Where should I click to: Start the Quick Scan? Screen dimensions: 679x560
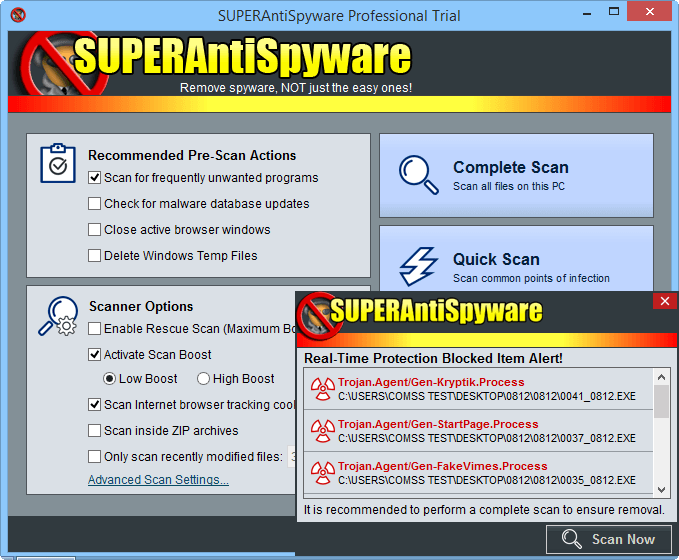tap(516, 259)
